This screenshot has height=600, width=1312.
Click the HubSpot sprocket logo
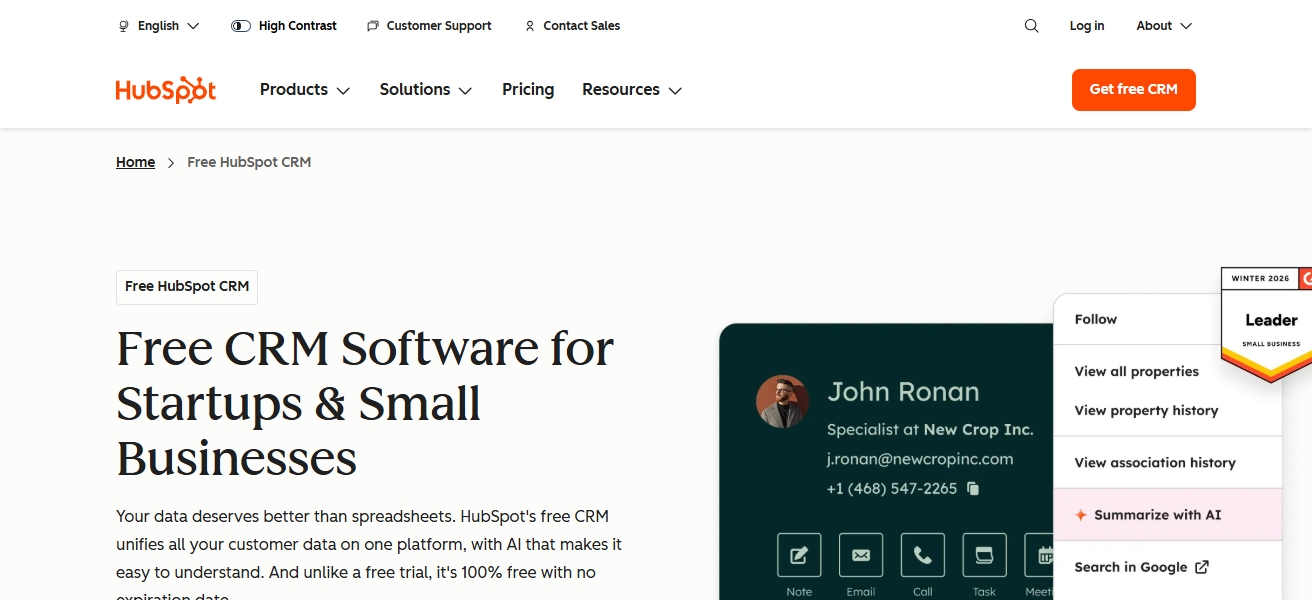[165, 89]
